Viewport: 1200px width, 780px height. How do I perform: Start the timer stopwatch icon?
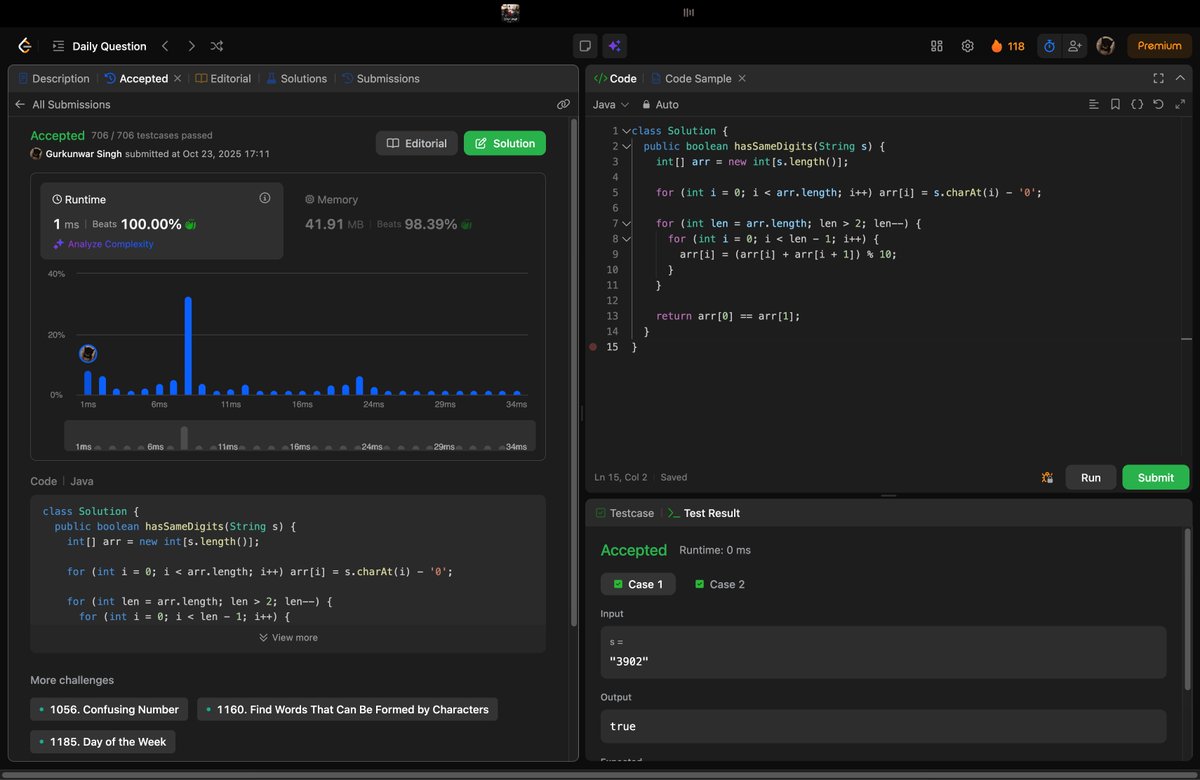[1049, 46]
